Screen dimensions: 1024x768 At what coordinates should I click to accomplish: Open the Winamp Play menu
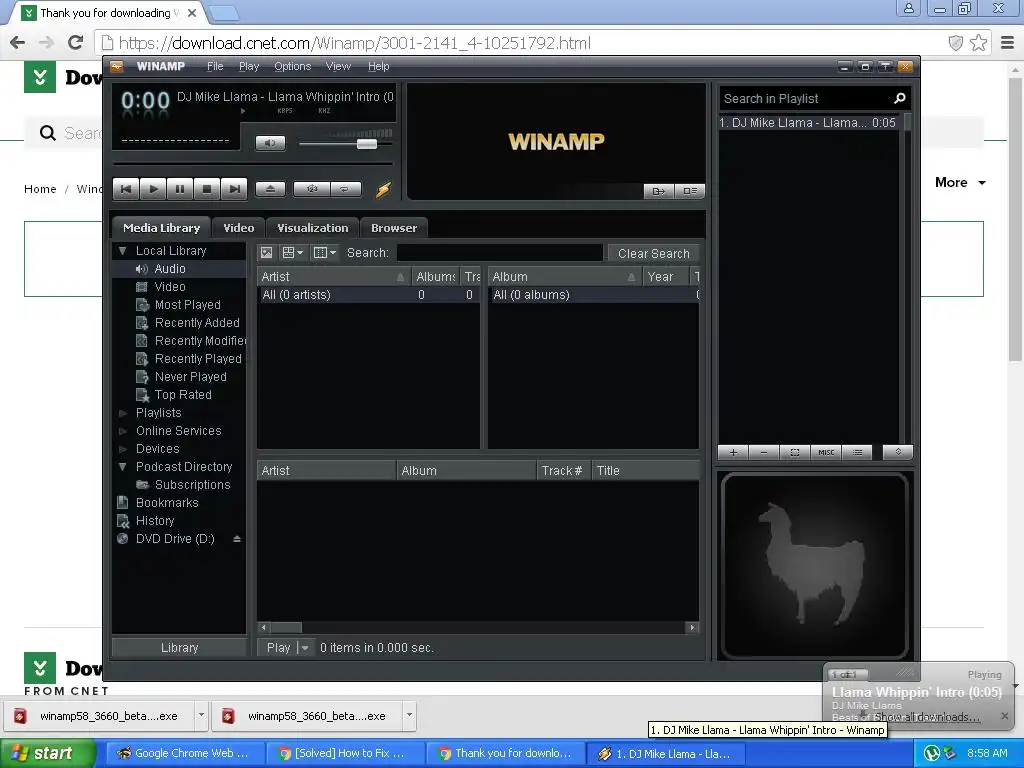pos(249,66)
